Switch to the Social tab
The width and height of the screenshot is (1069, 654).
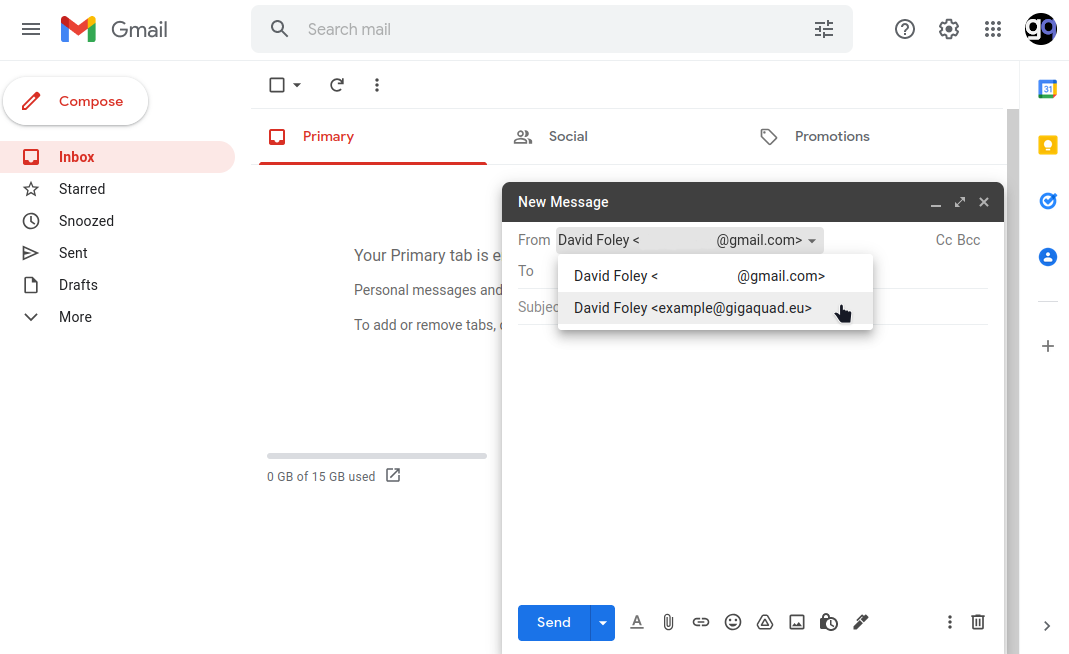(x=568, y=136)
